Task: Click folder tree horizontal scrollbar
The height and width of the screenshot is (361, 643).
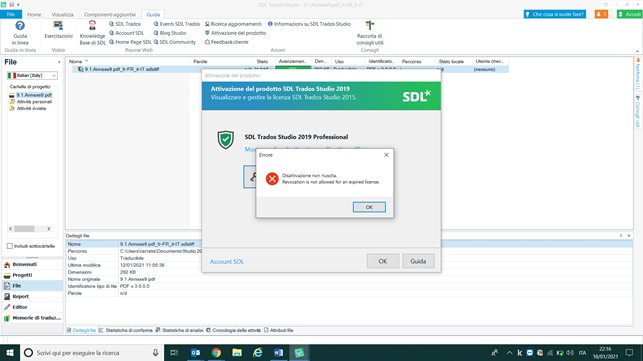Action: coord(30,228)
